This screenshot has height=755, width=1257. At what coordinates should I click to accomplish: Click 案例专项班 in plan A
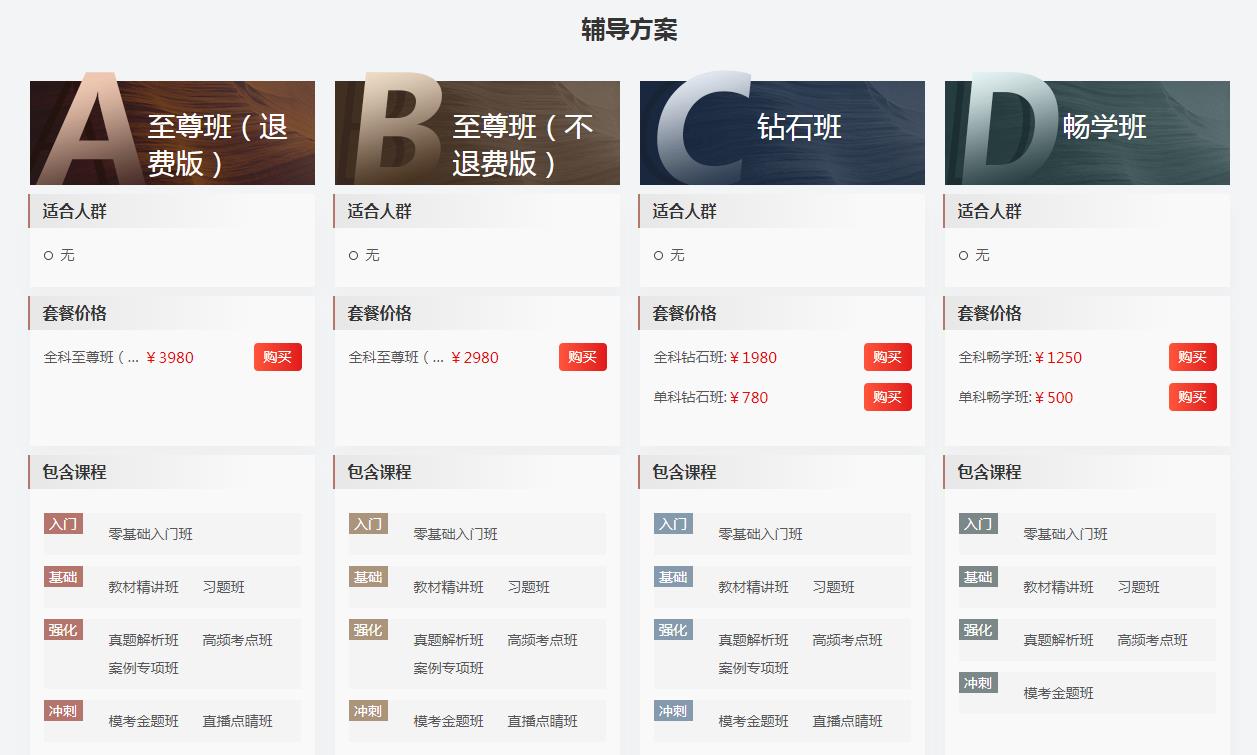point(144,668)
